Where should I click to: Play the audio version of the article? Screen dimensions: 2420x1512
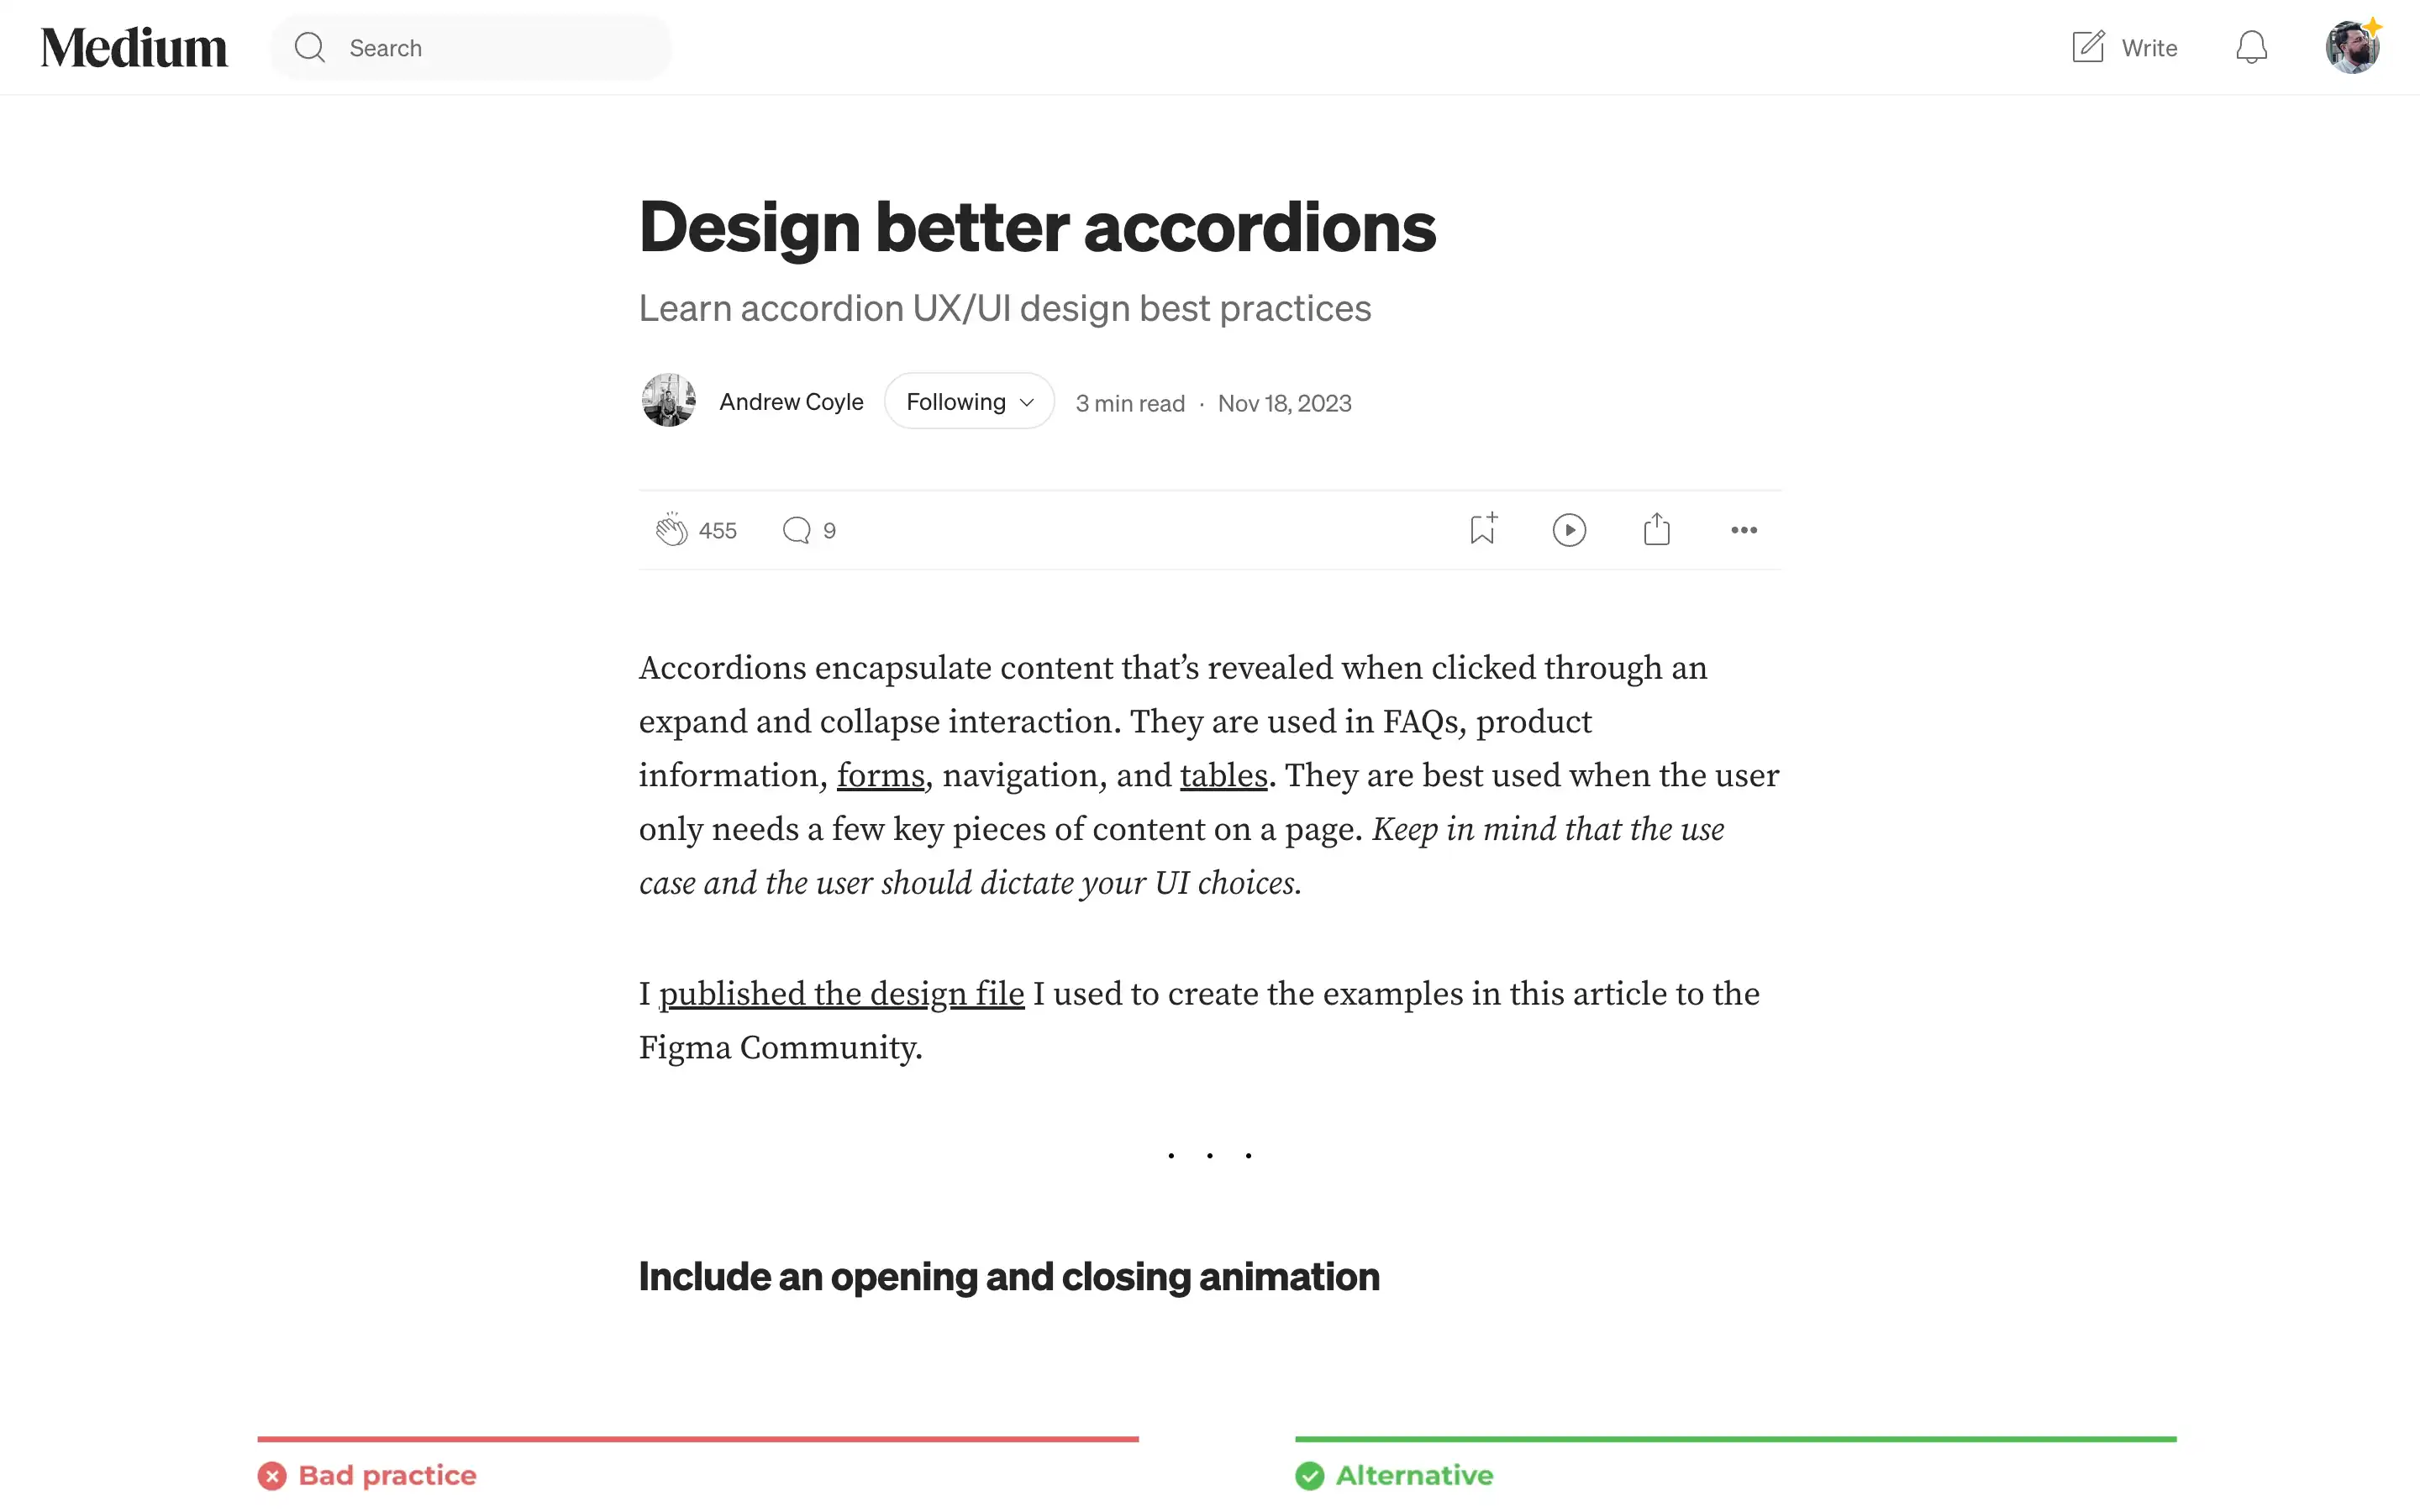(x=1569, y=529)
